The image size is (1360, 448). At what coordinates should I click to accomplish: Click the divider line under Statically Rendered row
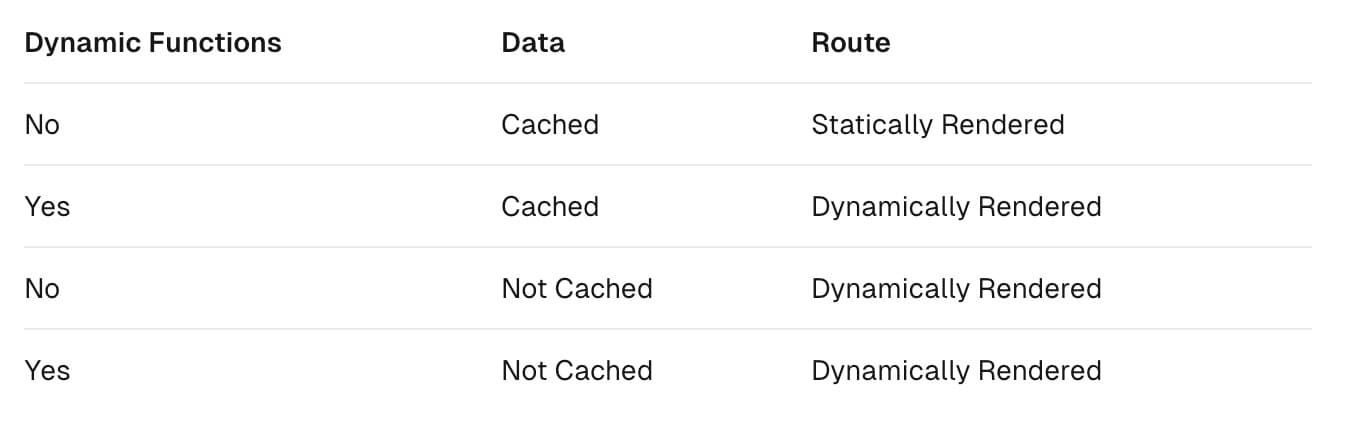pyautogui.click(x=667, y=165)
